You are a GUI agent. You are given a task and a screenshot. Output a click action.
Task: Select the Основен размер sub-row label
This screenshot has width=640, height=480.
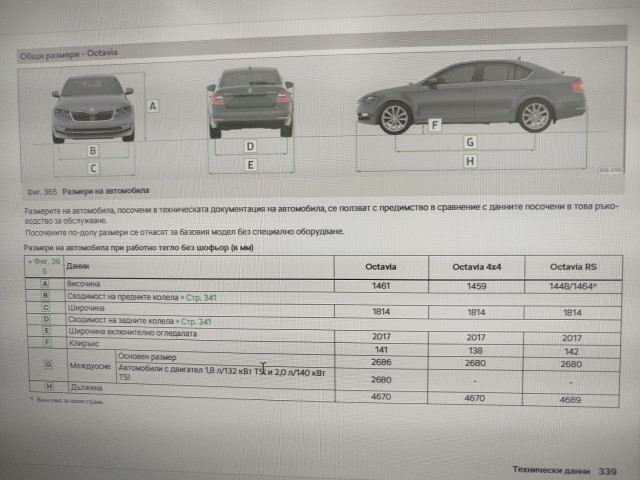(x=147, y=357)
